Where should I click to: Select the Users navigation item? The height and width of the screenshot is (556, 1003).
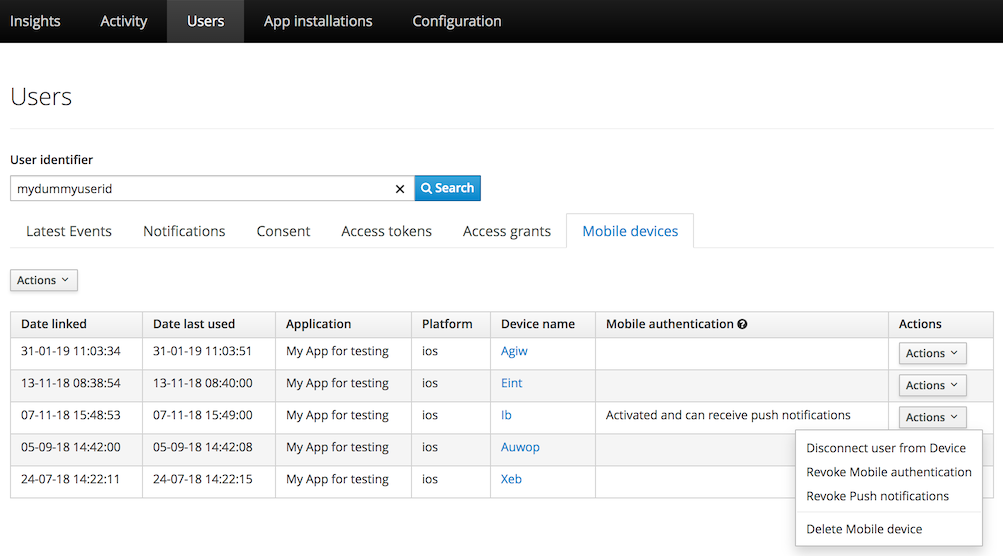click(x=205, y=21)
